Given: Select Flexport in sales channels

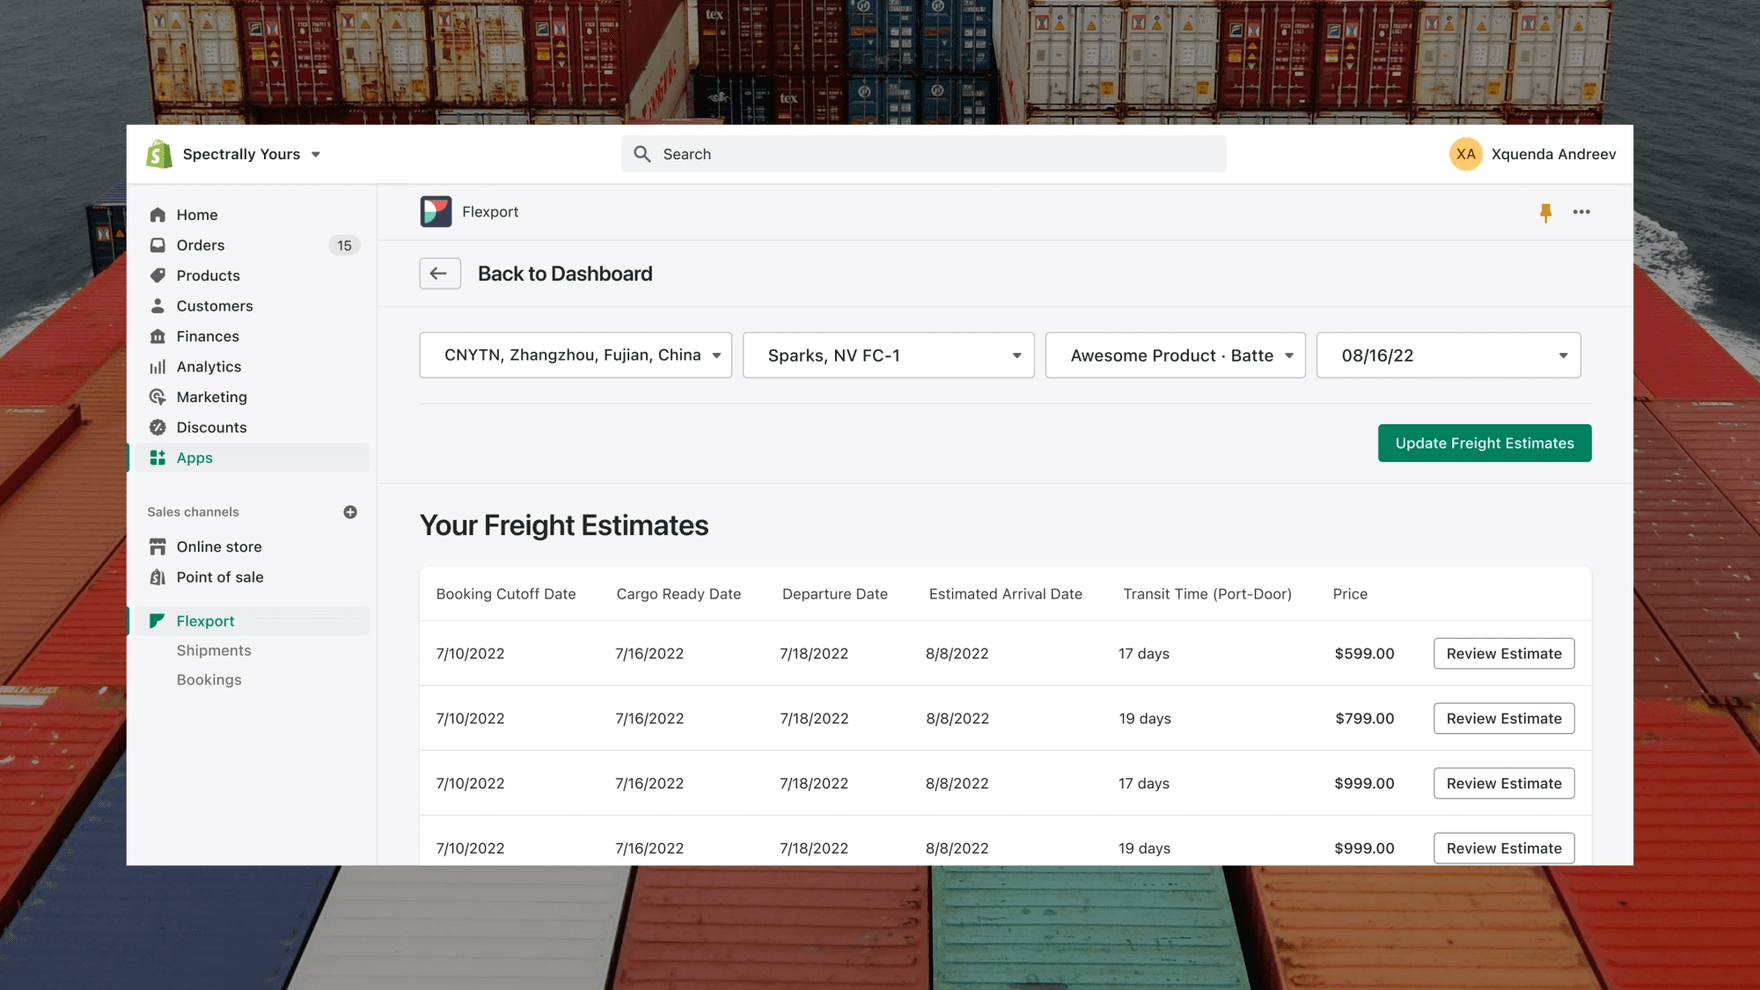Looking at the screenshot, I should [x=248, y=621].
